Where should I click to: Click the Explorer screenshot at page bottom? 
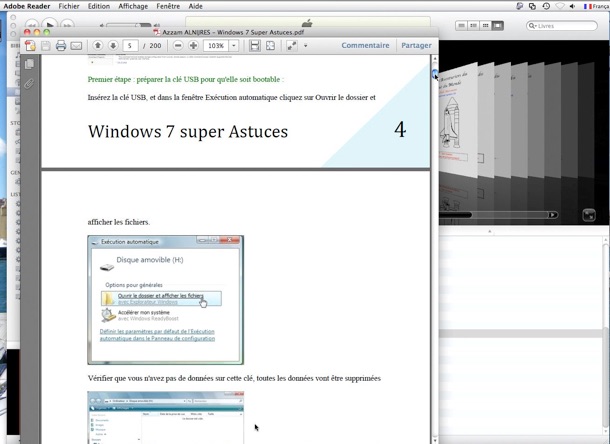pyautogui.click(x=166, y=418)
